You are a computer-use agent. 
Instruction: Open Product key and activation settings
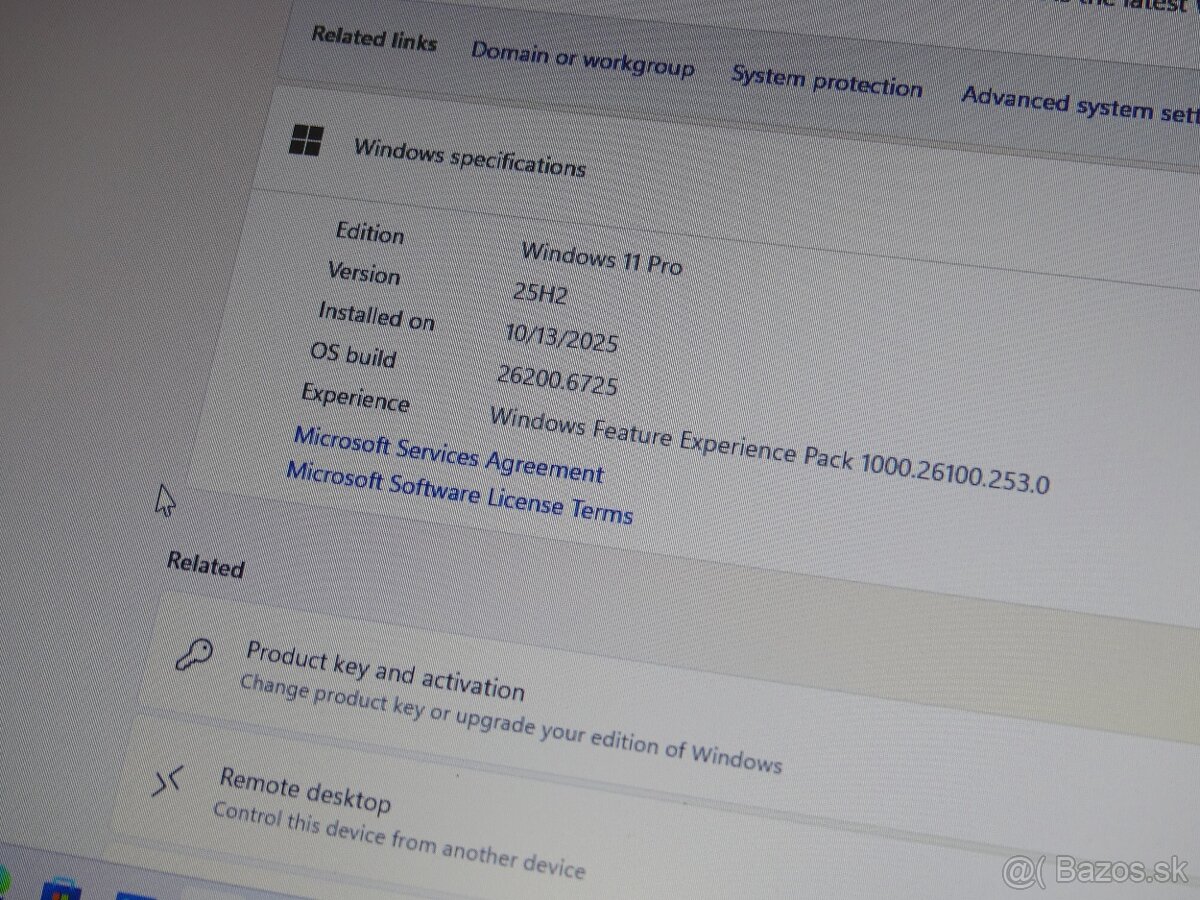coord(387,670)
